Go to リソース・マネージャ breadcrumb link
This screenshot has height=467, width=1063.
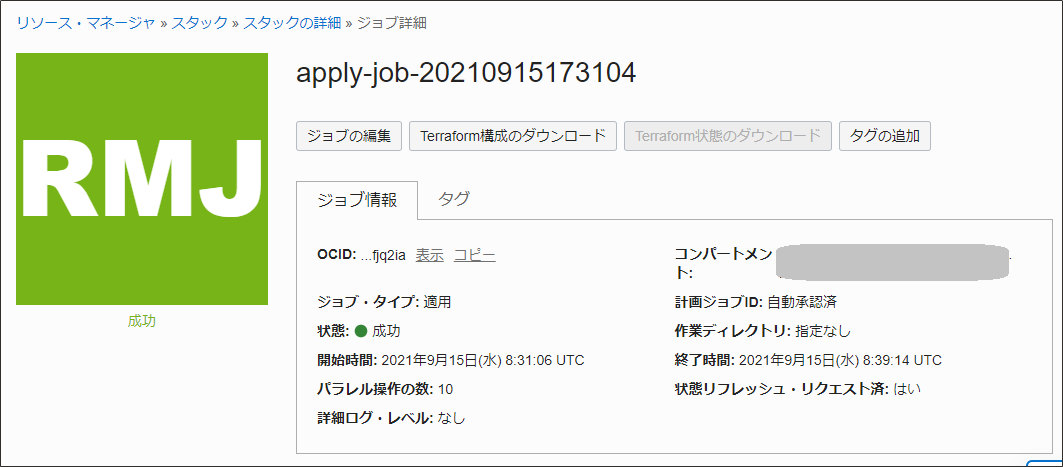pos(85,22)
